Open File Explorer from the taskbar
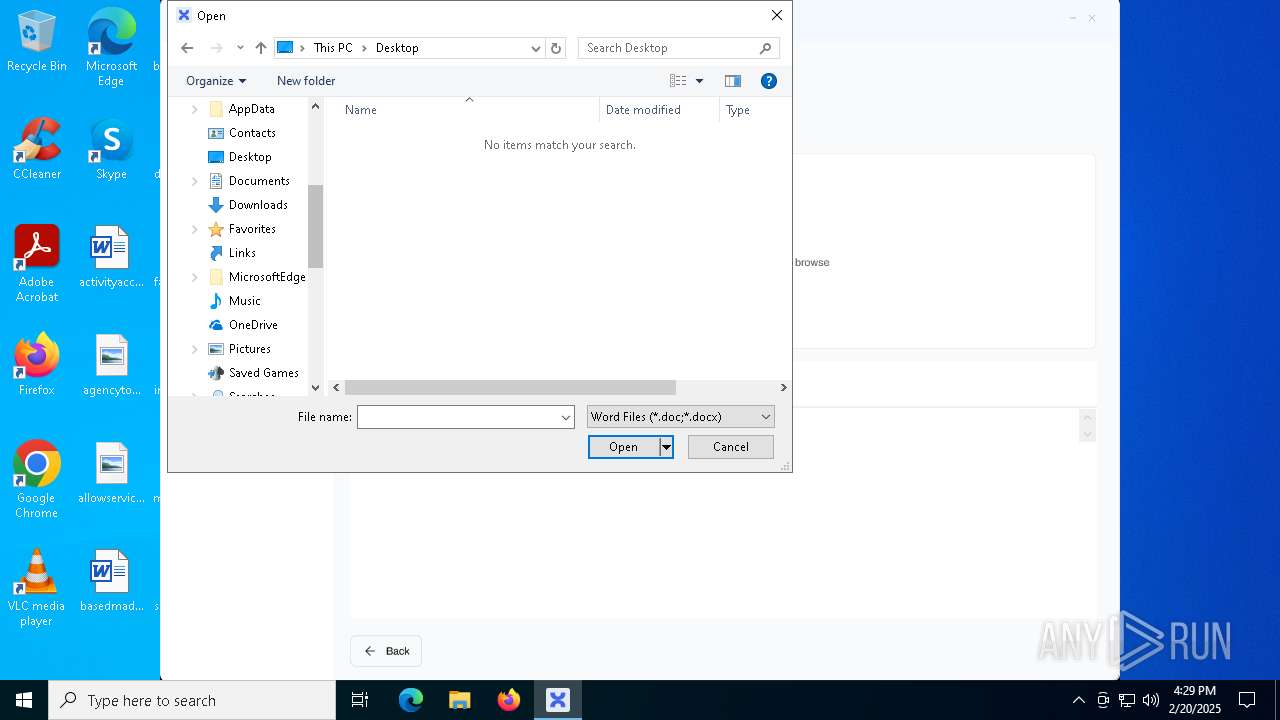Image resolution: width=1280 pixels, height=720 pixels. point(460,700)
